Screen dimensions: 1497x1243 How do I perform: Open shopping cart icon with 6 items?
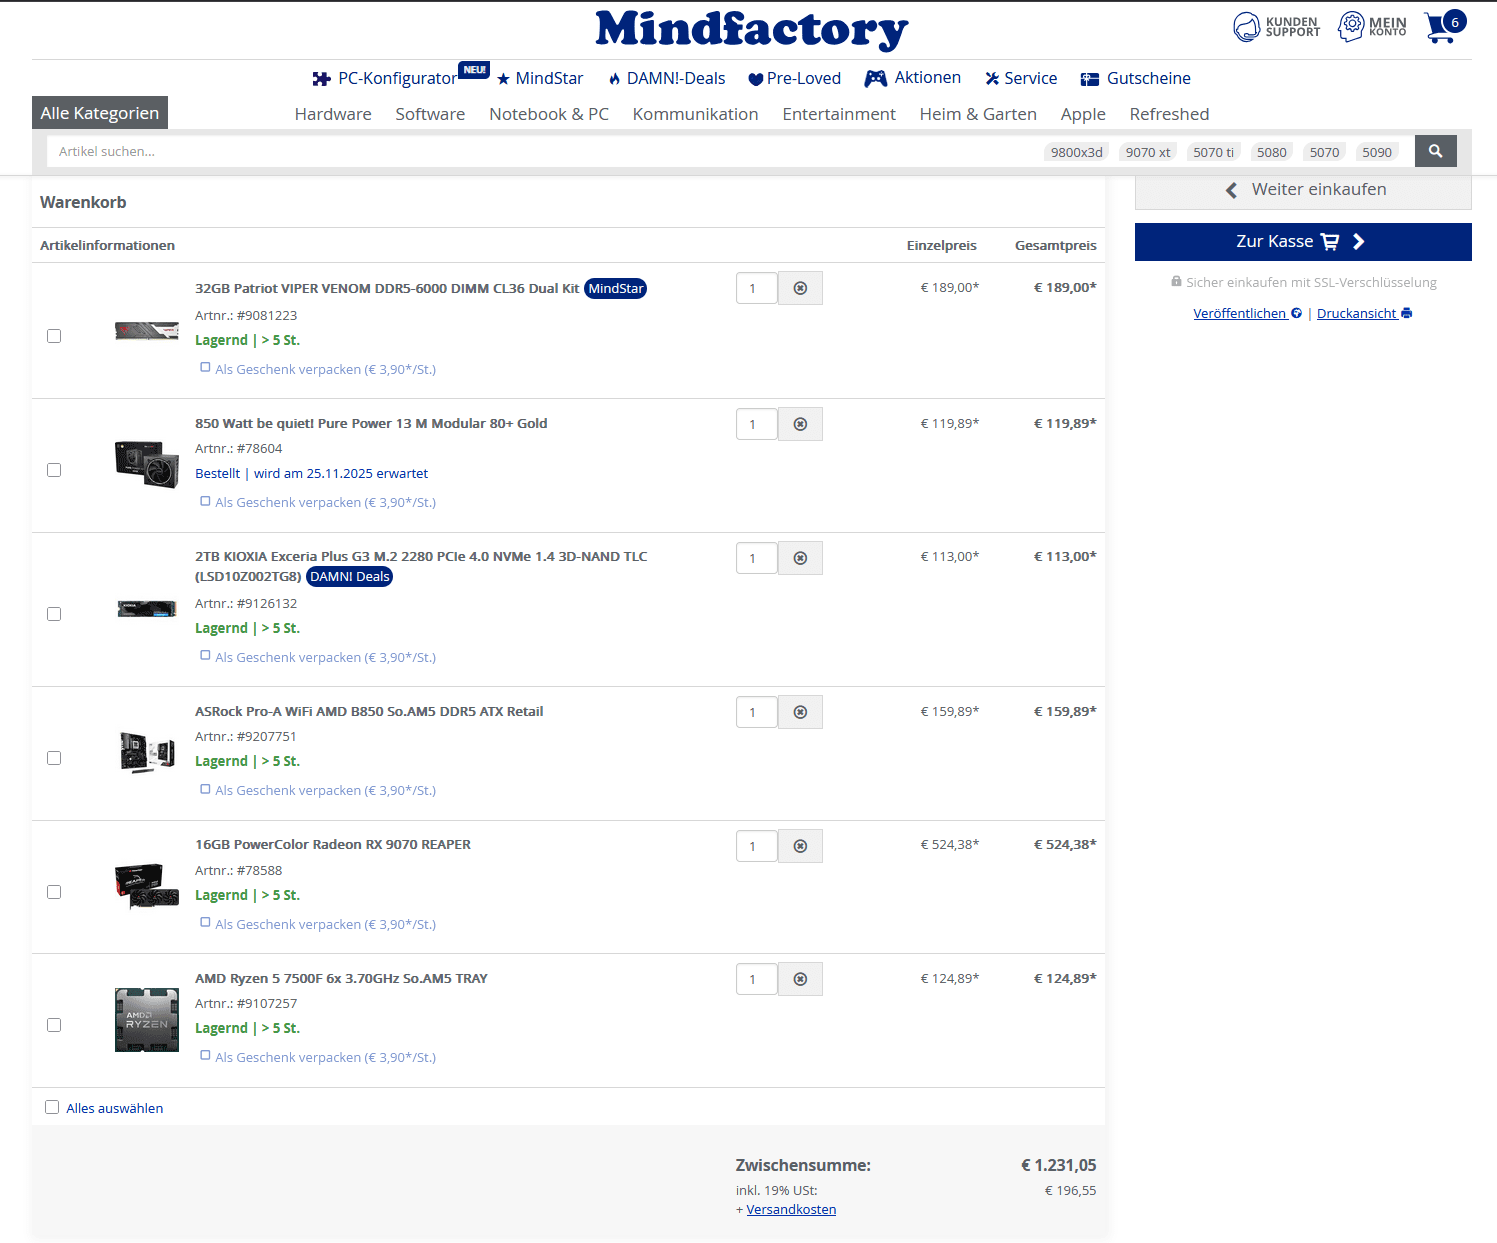[1445, 26]
